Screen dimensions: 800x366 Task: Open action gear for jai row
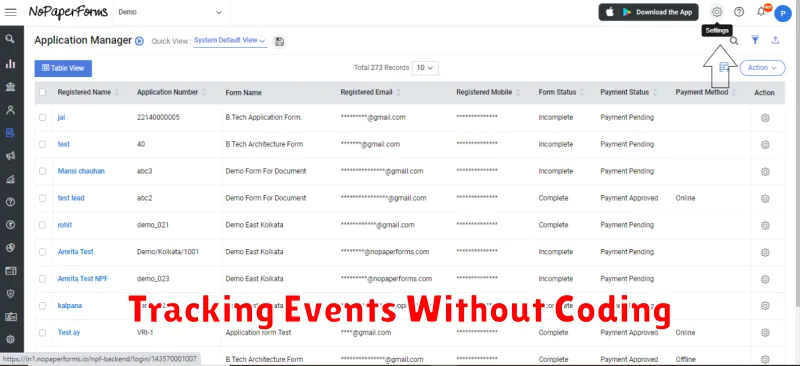point(765,118)
